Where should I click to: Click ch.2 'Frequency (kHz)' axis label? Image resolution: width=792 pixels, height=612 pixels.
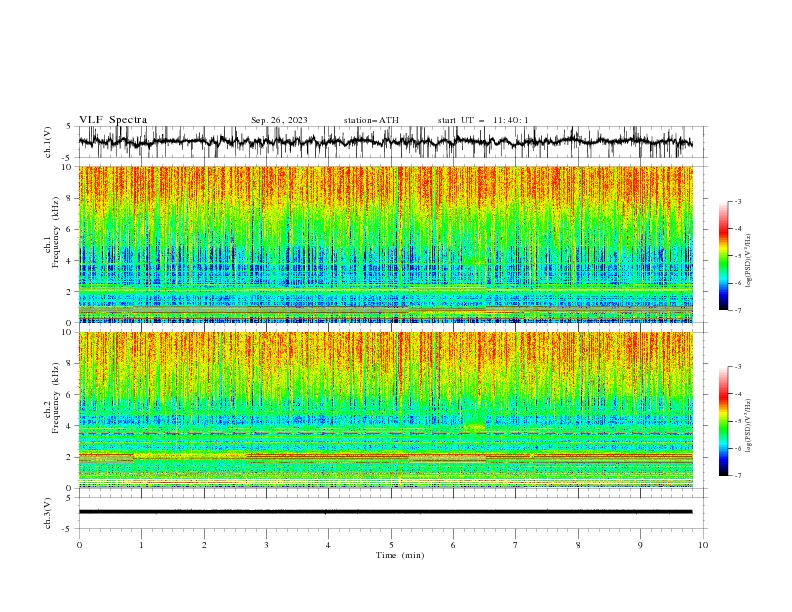pos(56,398)
